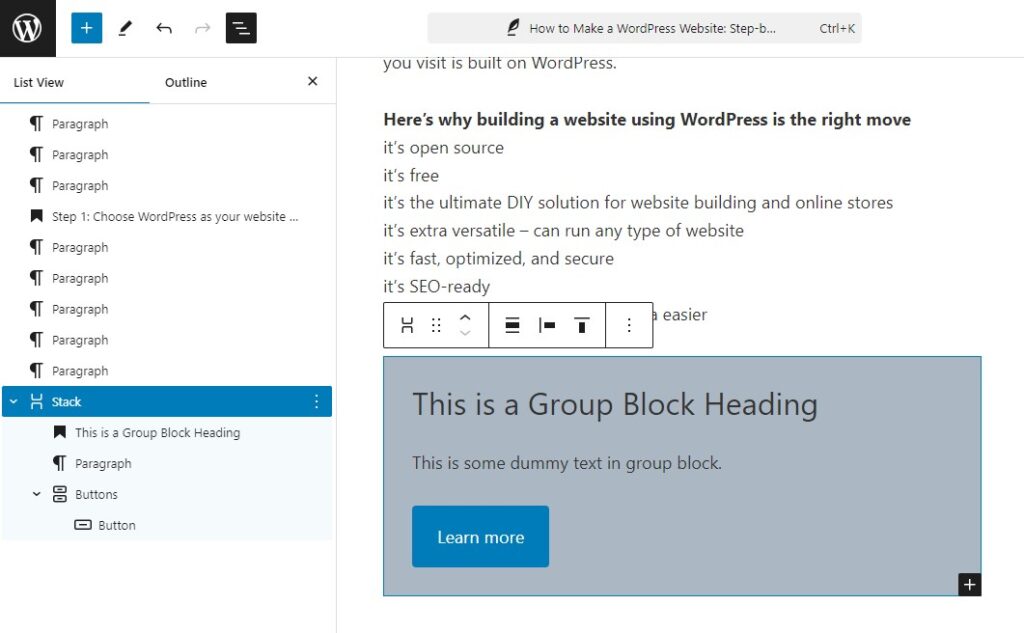Switch to the List View tab

coord(38,82)
